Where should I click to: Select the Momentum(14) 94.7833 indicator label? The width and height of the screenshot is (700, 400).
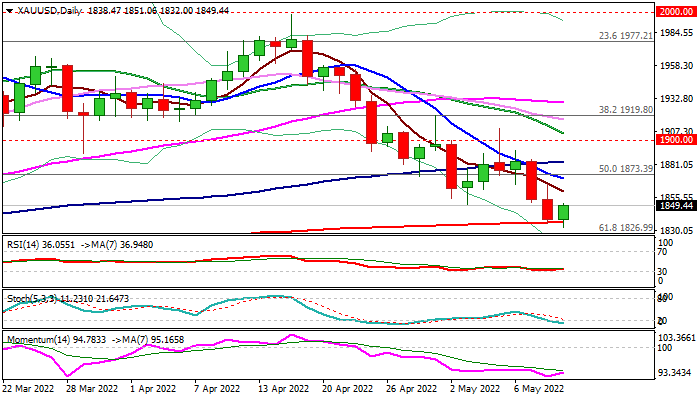(56, 340)
